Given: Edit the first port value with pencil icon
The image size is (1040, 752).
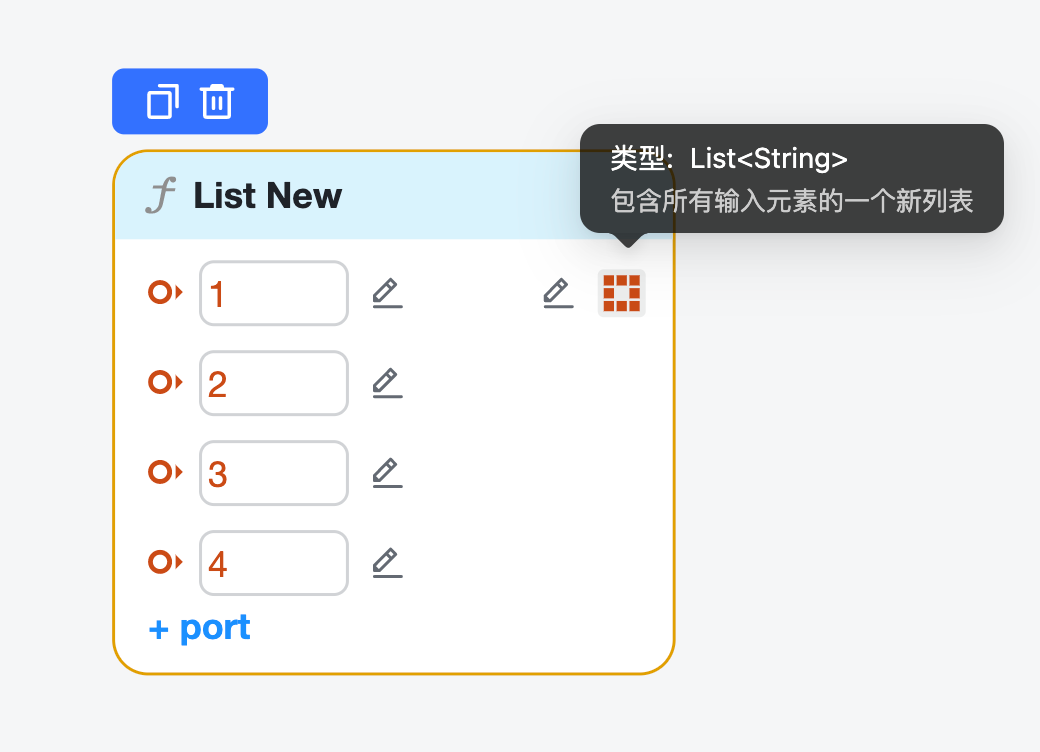Looking at the screenshot, I should pyautogui.click(x=387, y=293).
